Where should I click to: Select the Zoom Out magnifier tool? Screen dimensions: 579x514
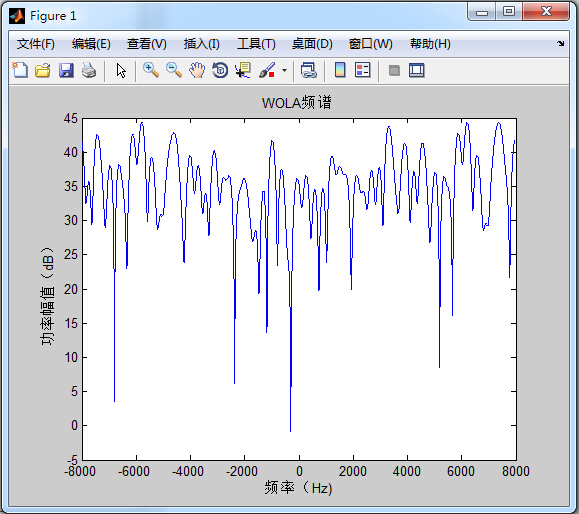coord(174,70)
